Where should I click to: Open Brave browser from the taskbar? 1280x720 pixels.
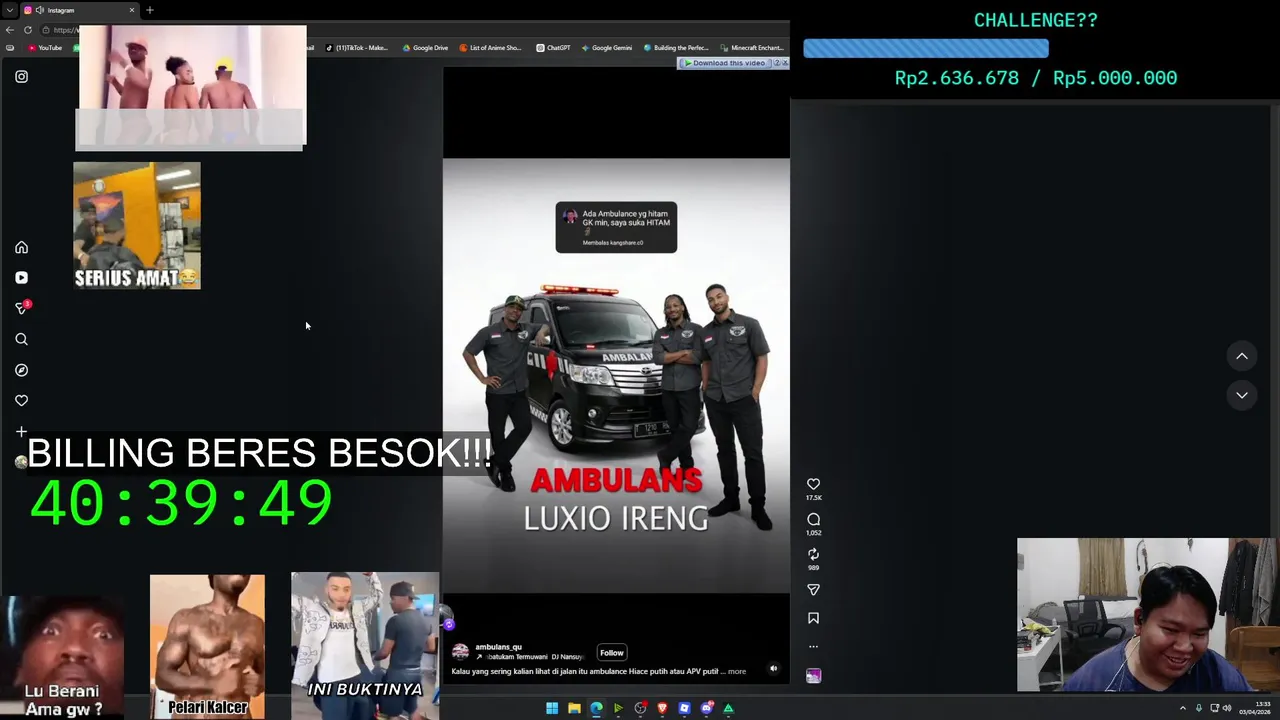tap(662, 708)
